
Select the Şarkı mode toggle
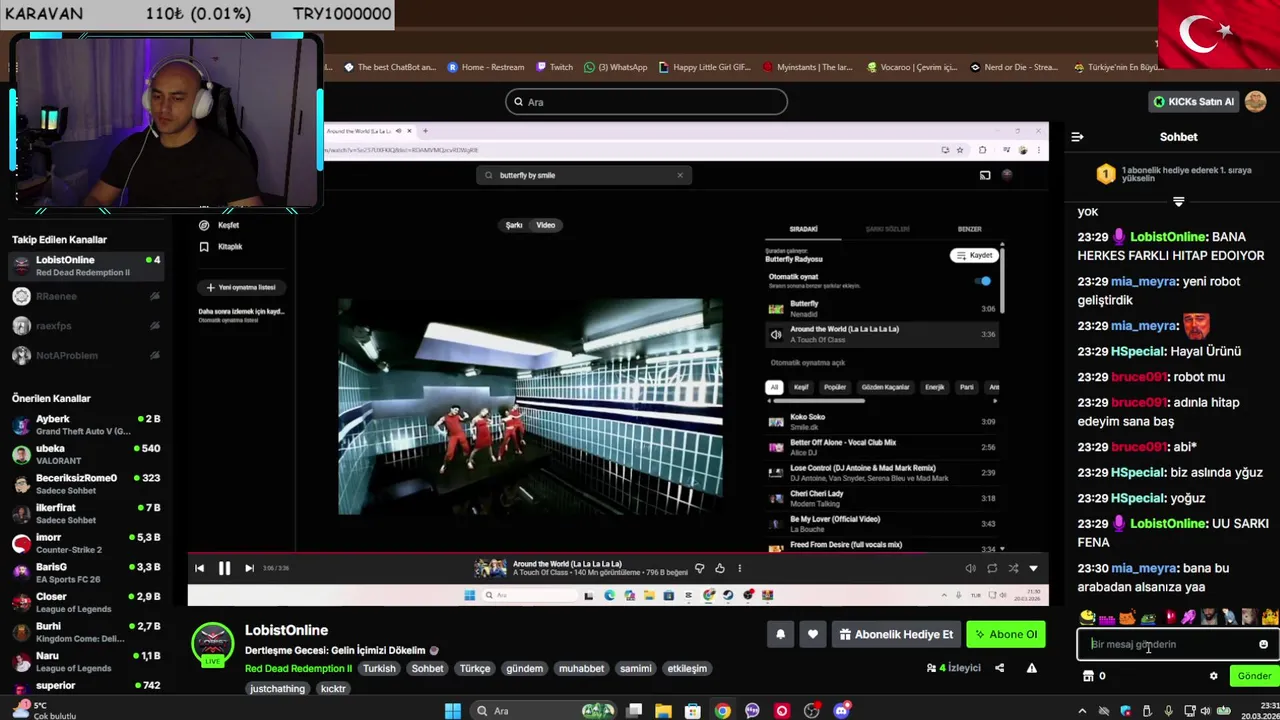pyautogui.click(x=514, y=225)
